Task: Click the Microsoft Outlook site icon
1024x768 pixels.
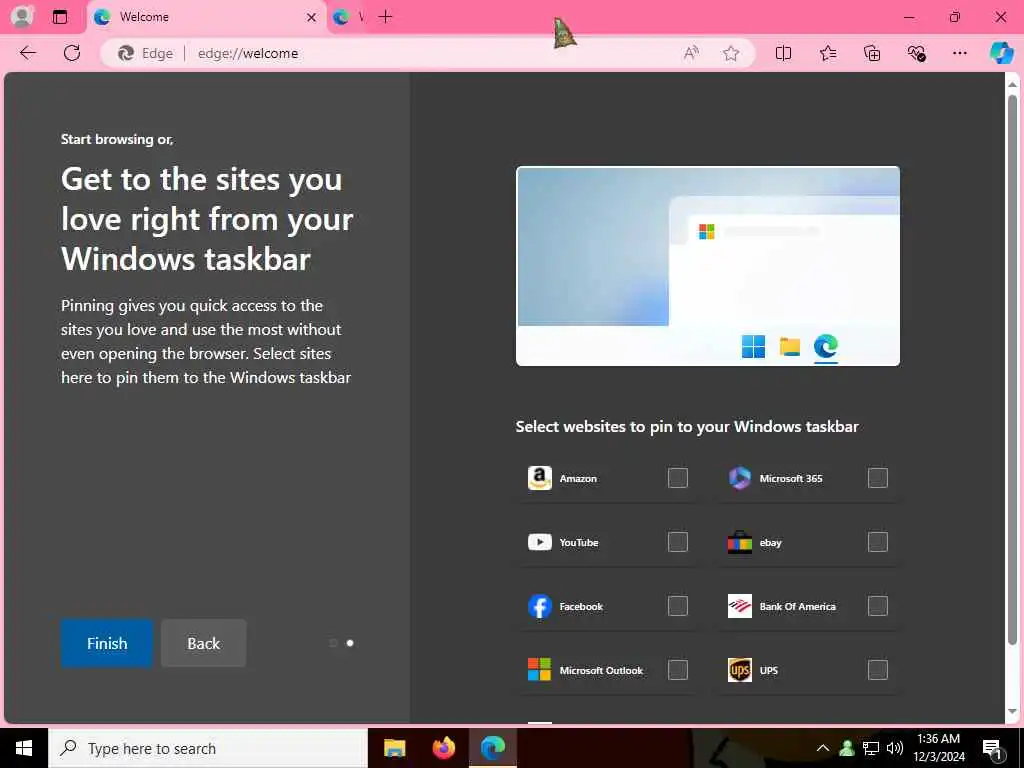Action: point(539,670)
